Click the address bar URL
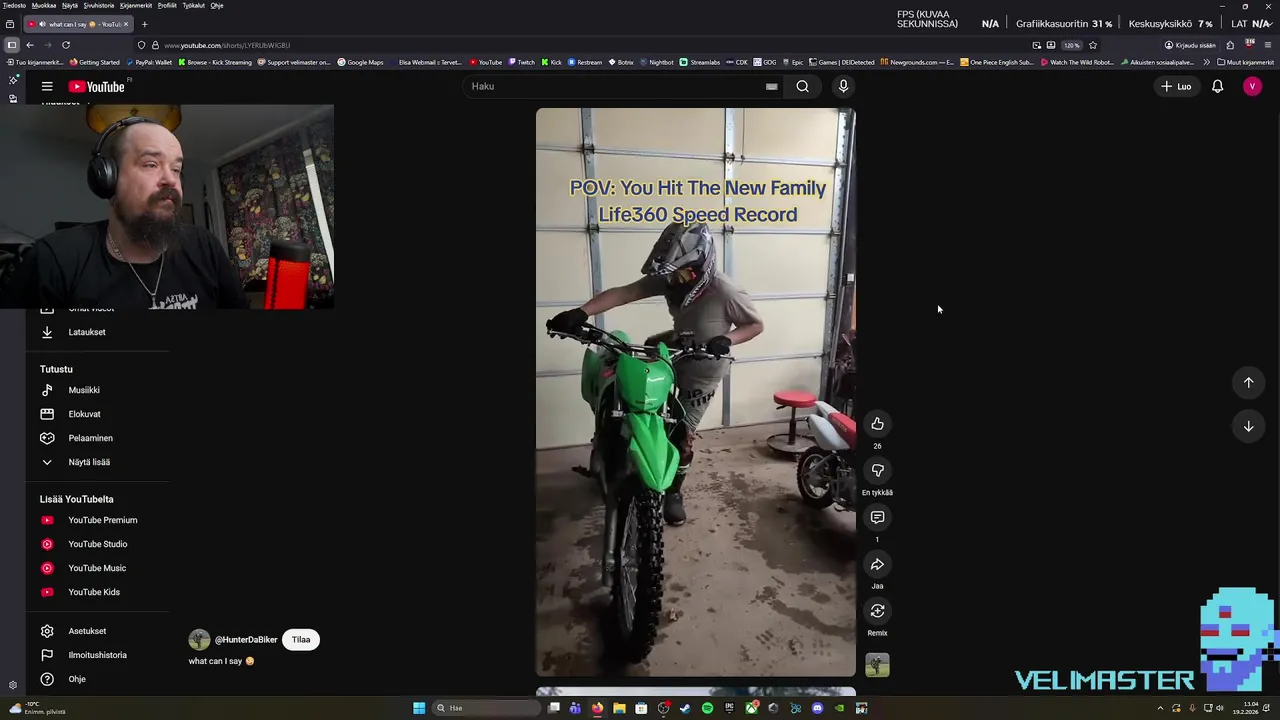This screenshot has width=1280, height=720. pos(227,45)
